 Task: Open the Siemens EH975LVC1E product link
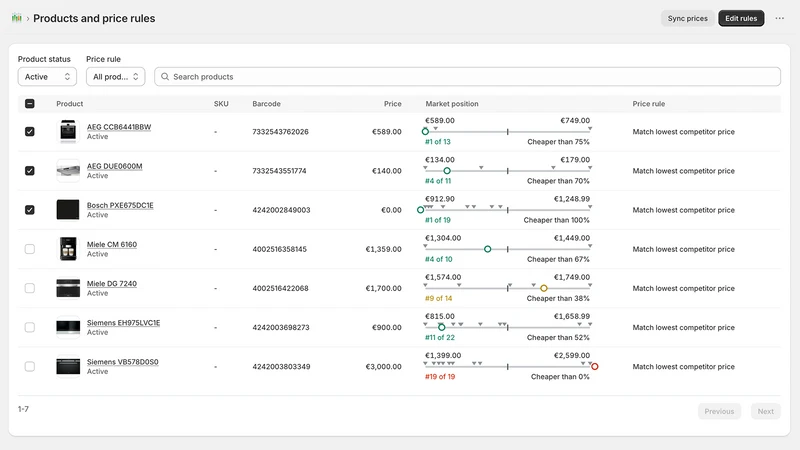(123, 323)
